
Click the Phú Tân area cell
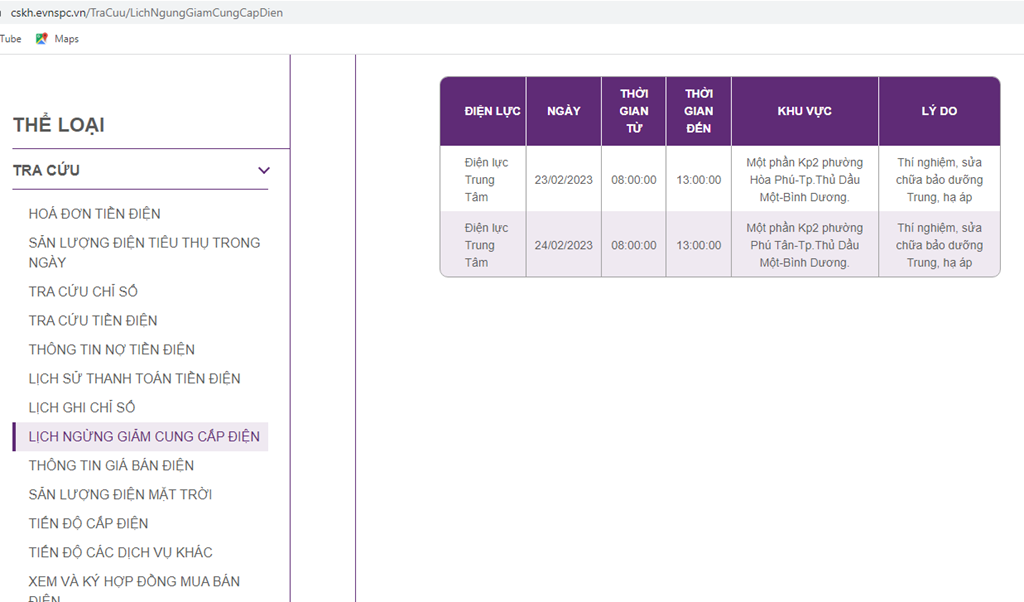coord(805,246)
